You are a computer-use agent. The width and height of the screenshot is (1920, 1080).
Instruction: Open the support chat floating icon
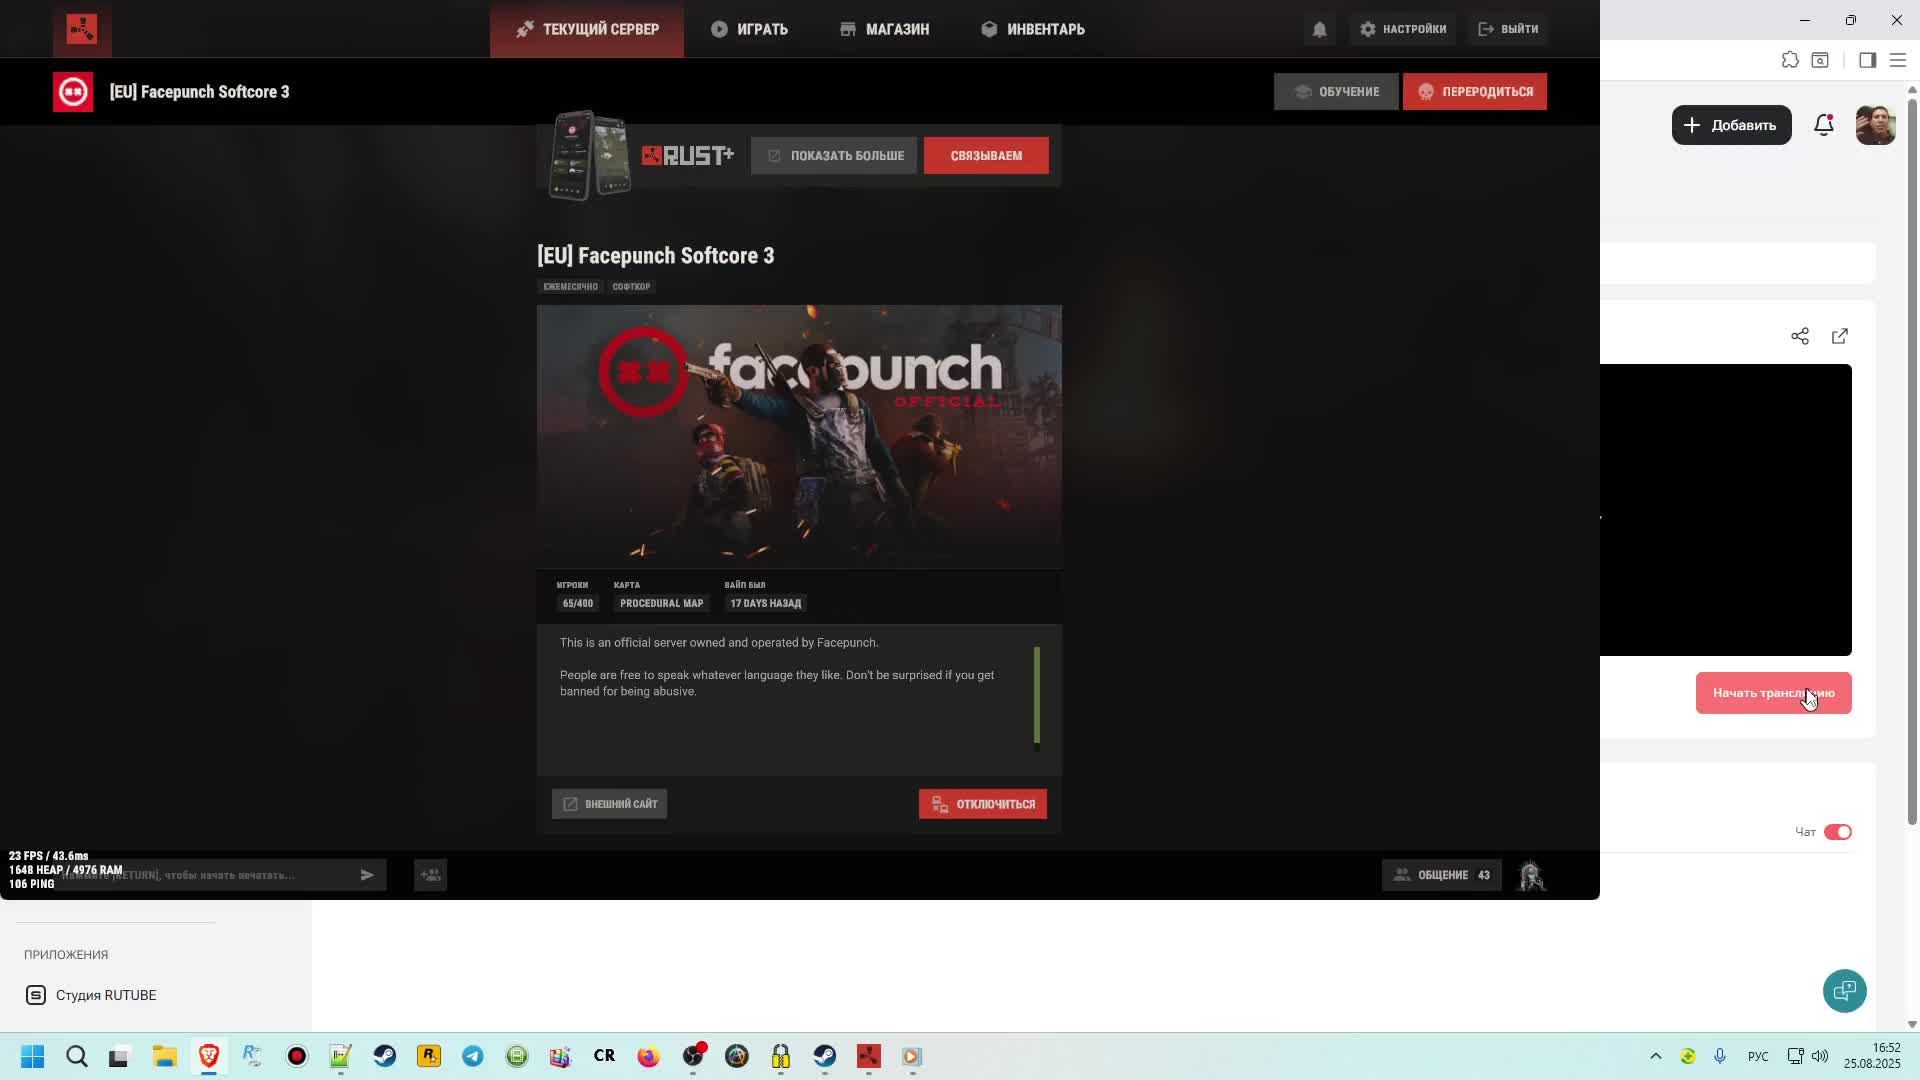(x=1844, y=991)
